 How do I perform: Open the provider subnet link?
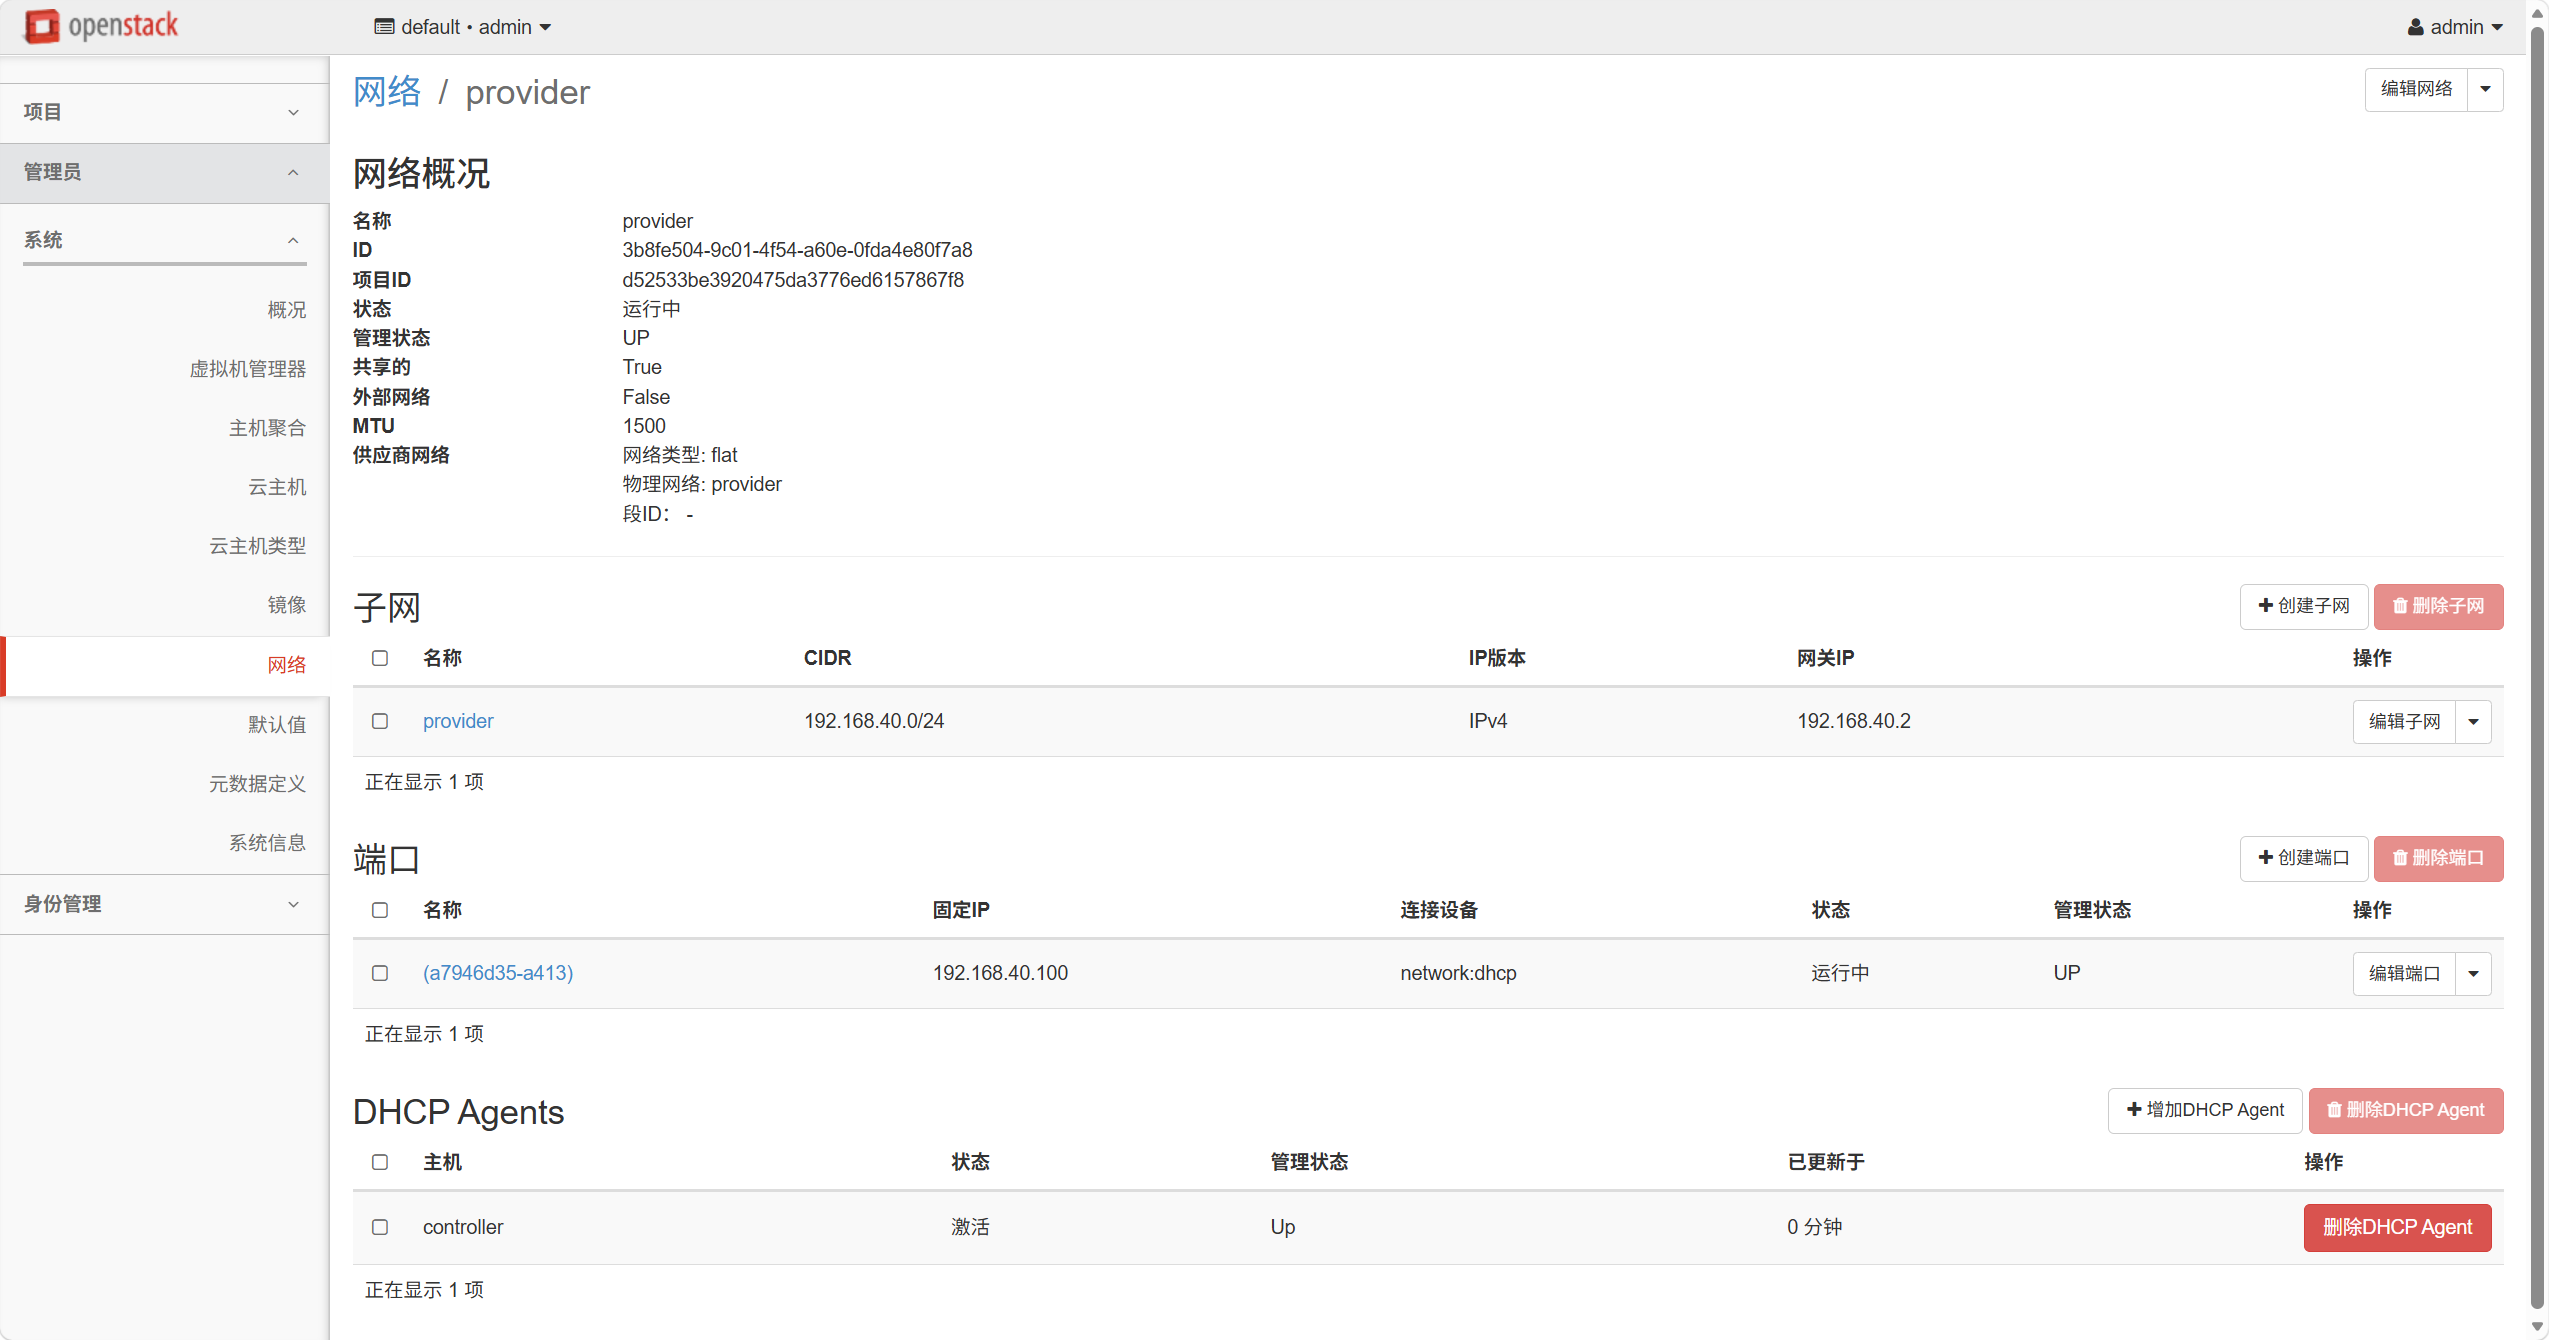[x=458, y=721]
